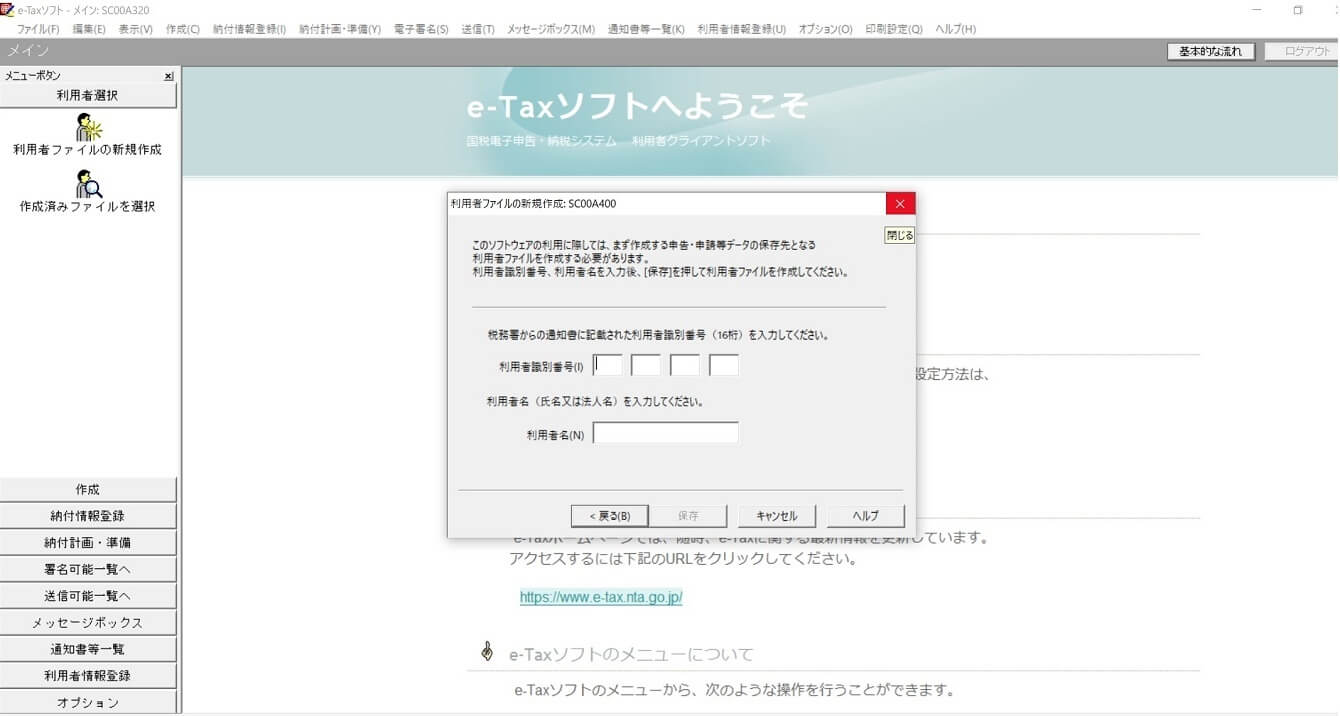Restore the main window size

1298,9
